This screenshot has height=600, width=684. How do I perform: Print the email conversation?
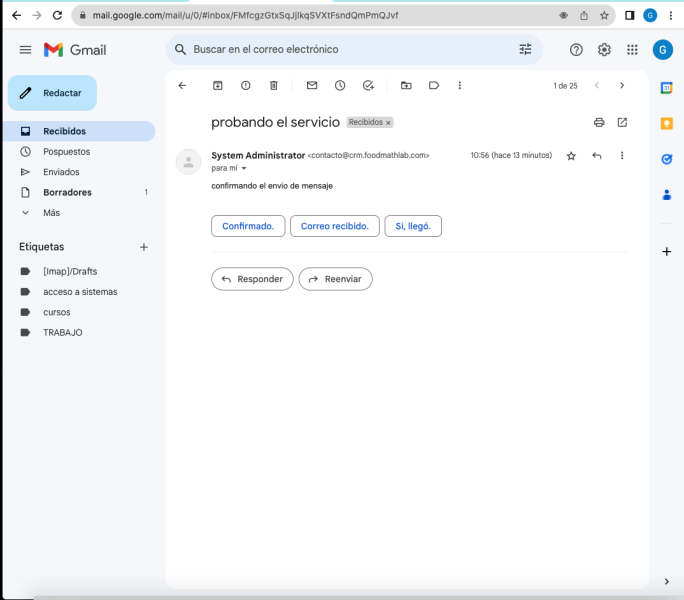click(599, 123)
